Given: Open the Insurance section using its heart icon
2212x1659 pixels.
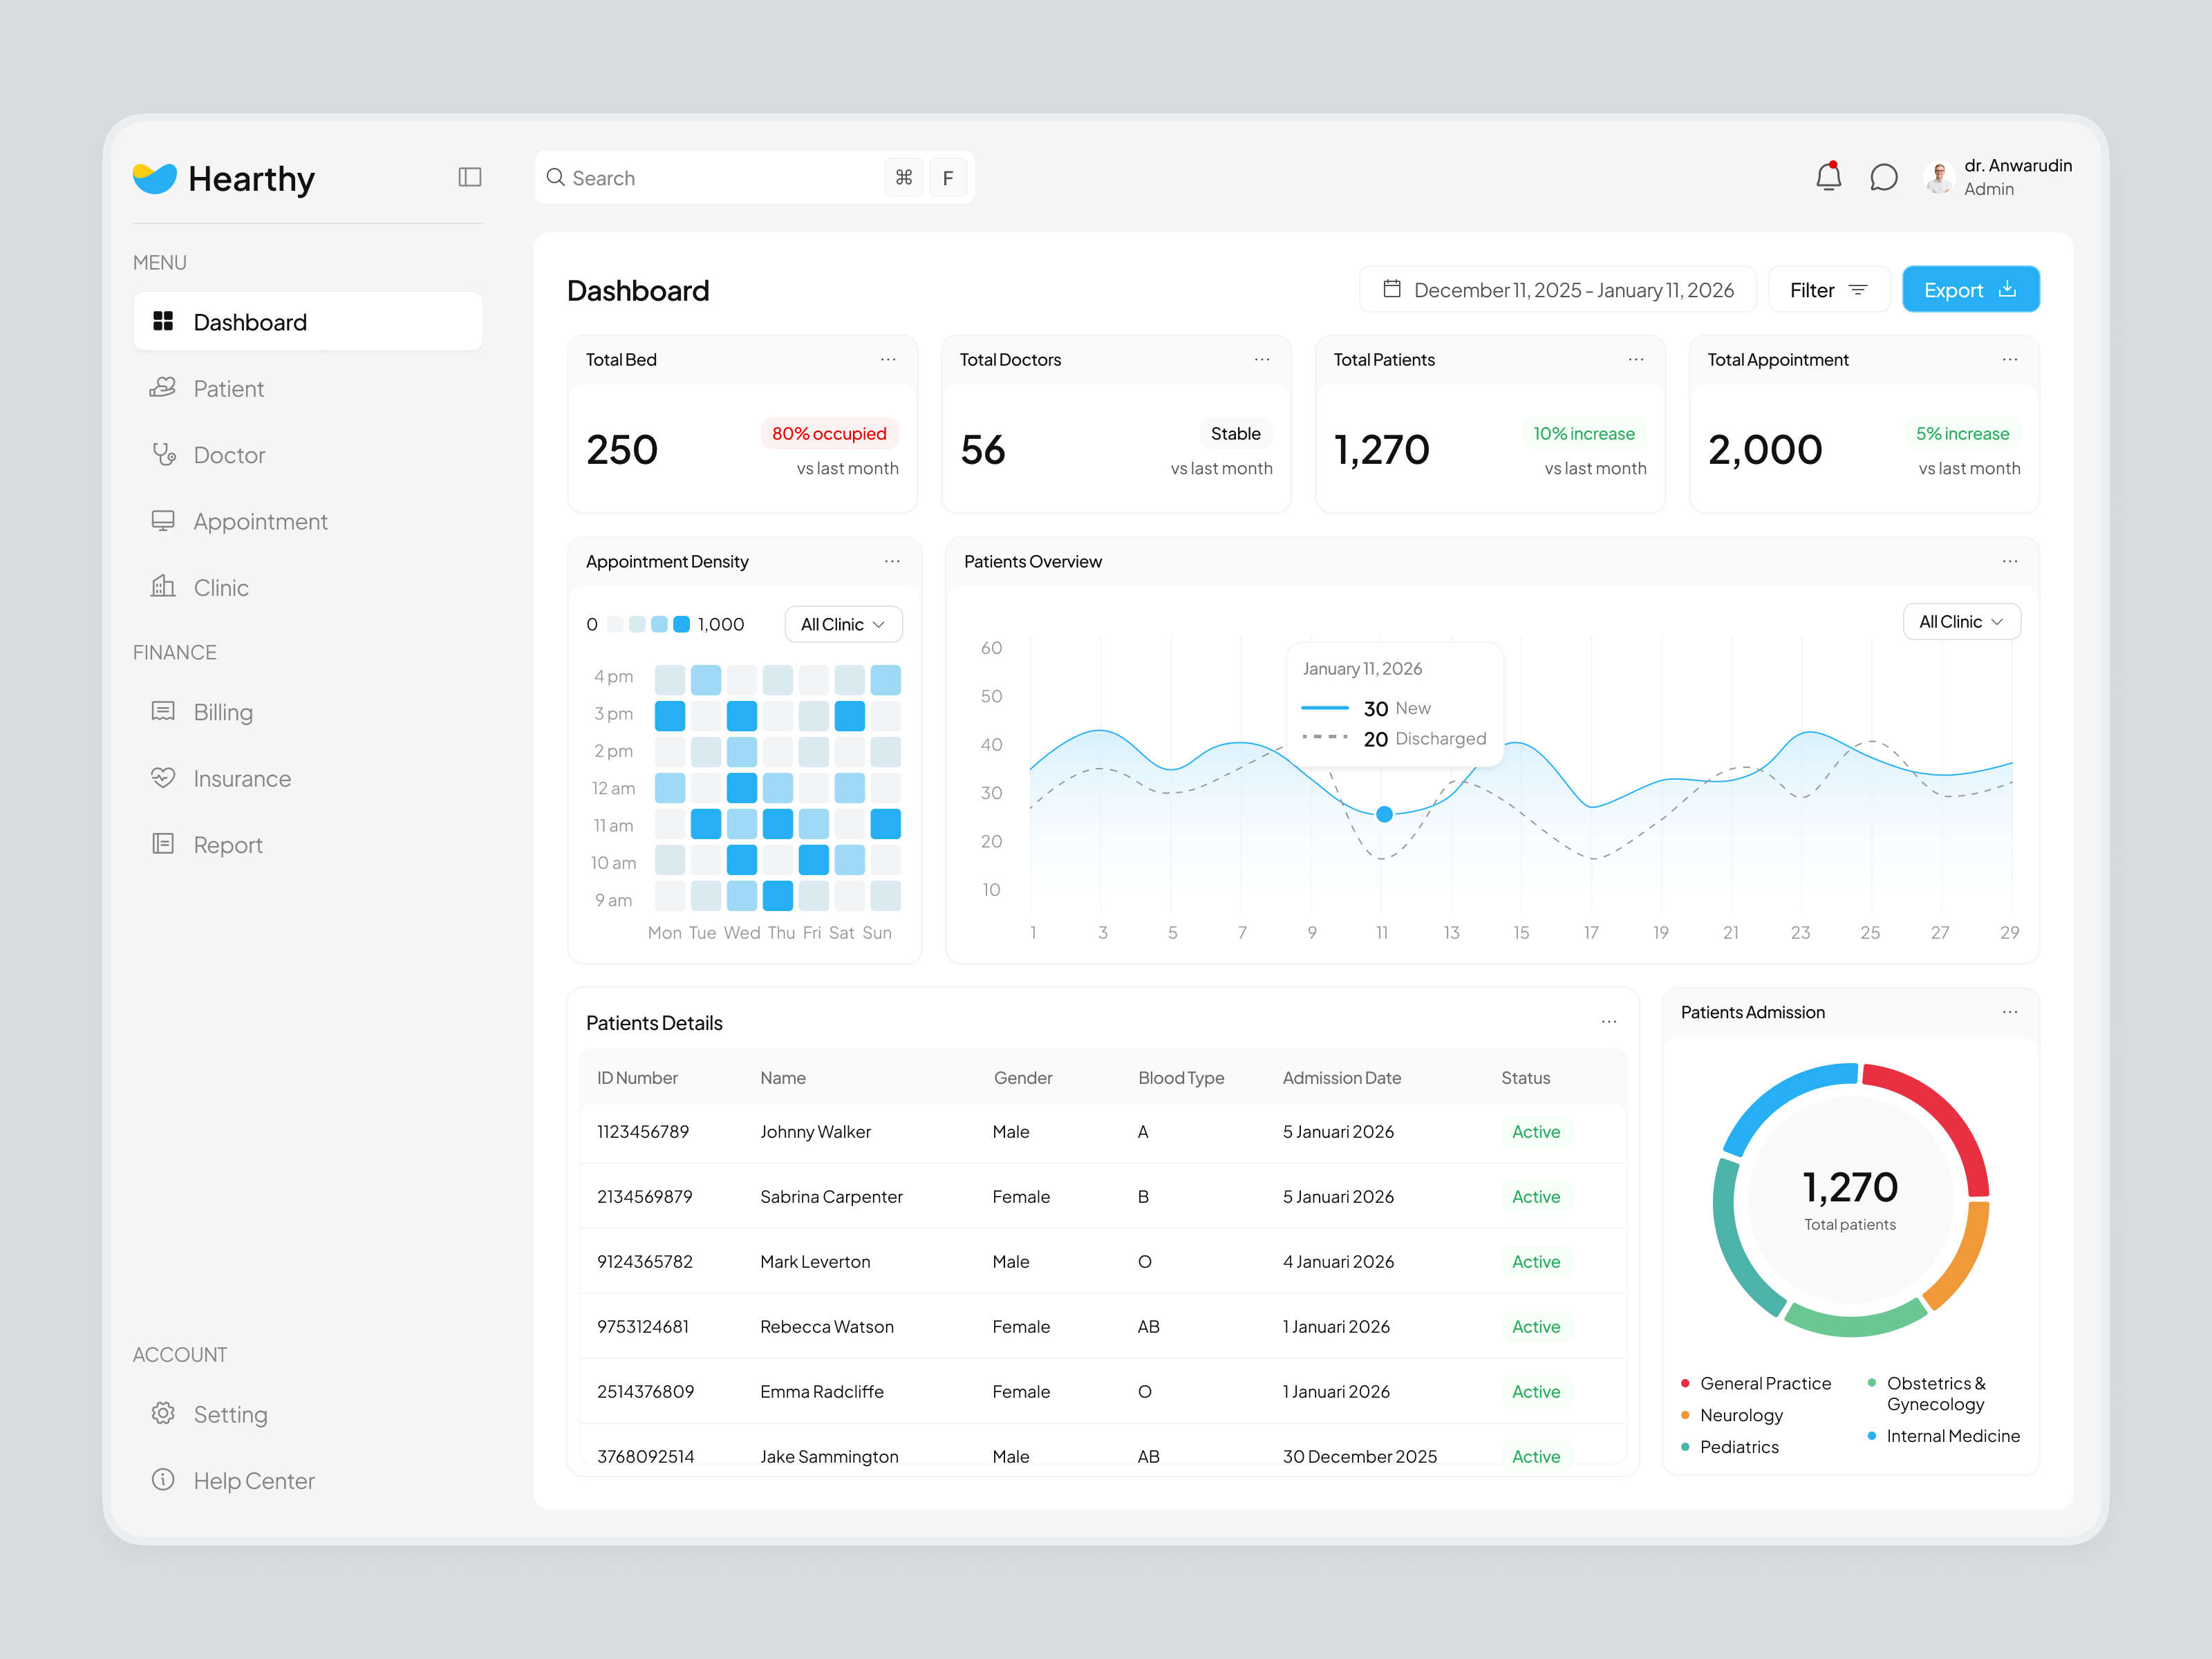Looking at the screenshot, I should click(x=163, y=778).
